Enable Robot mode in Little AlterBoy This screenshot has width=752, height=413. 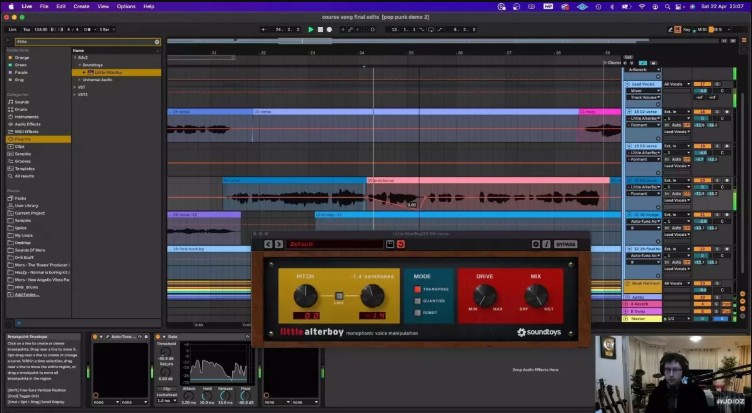tap(417, 312)
